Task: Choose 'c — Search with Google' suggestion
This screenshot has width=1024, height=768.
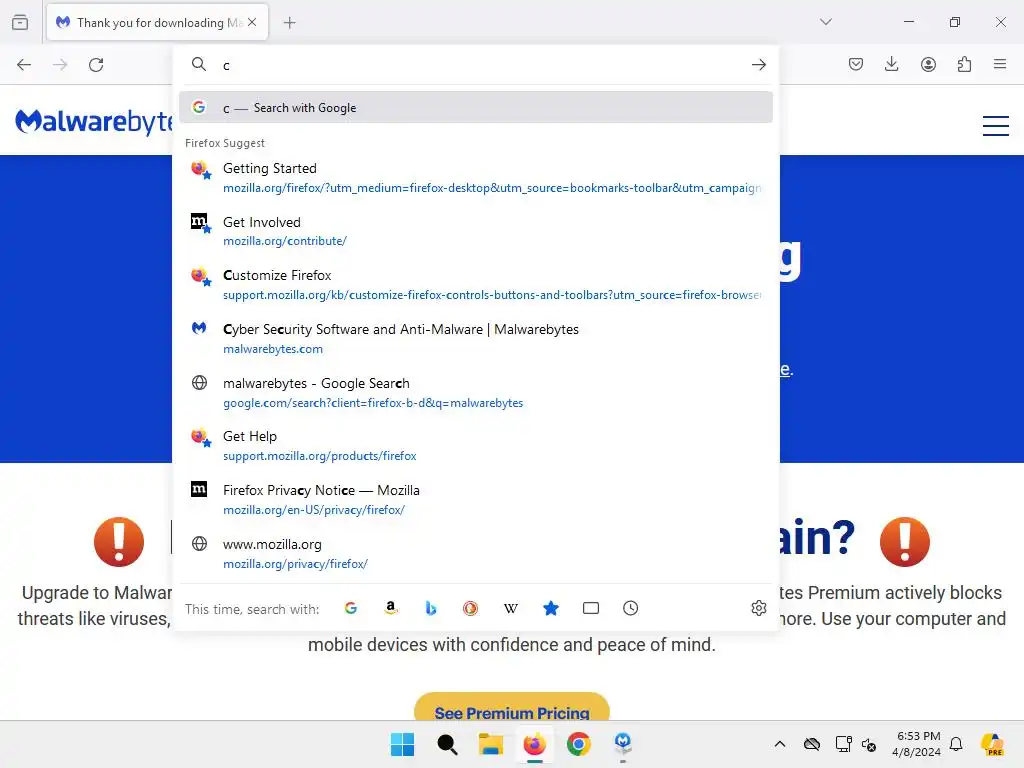Action: [x=475, y=107]
